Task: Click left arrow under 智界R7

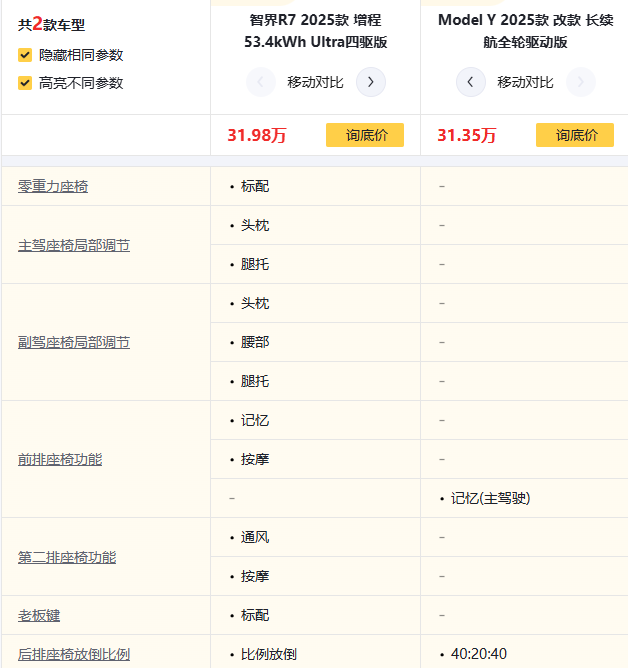Action: tap(260, 82)
